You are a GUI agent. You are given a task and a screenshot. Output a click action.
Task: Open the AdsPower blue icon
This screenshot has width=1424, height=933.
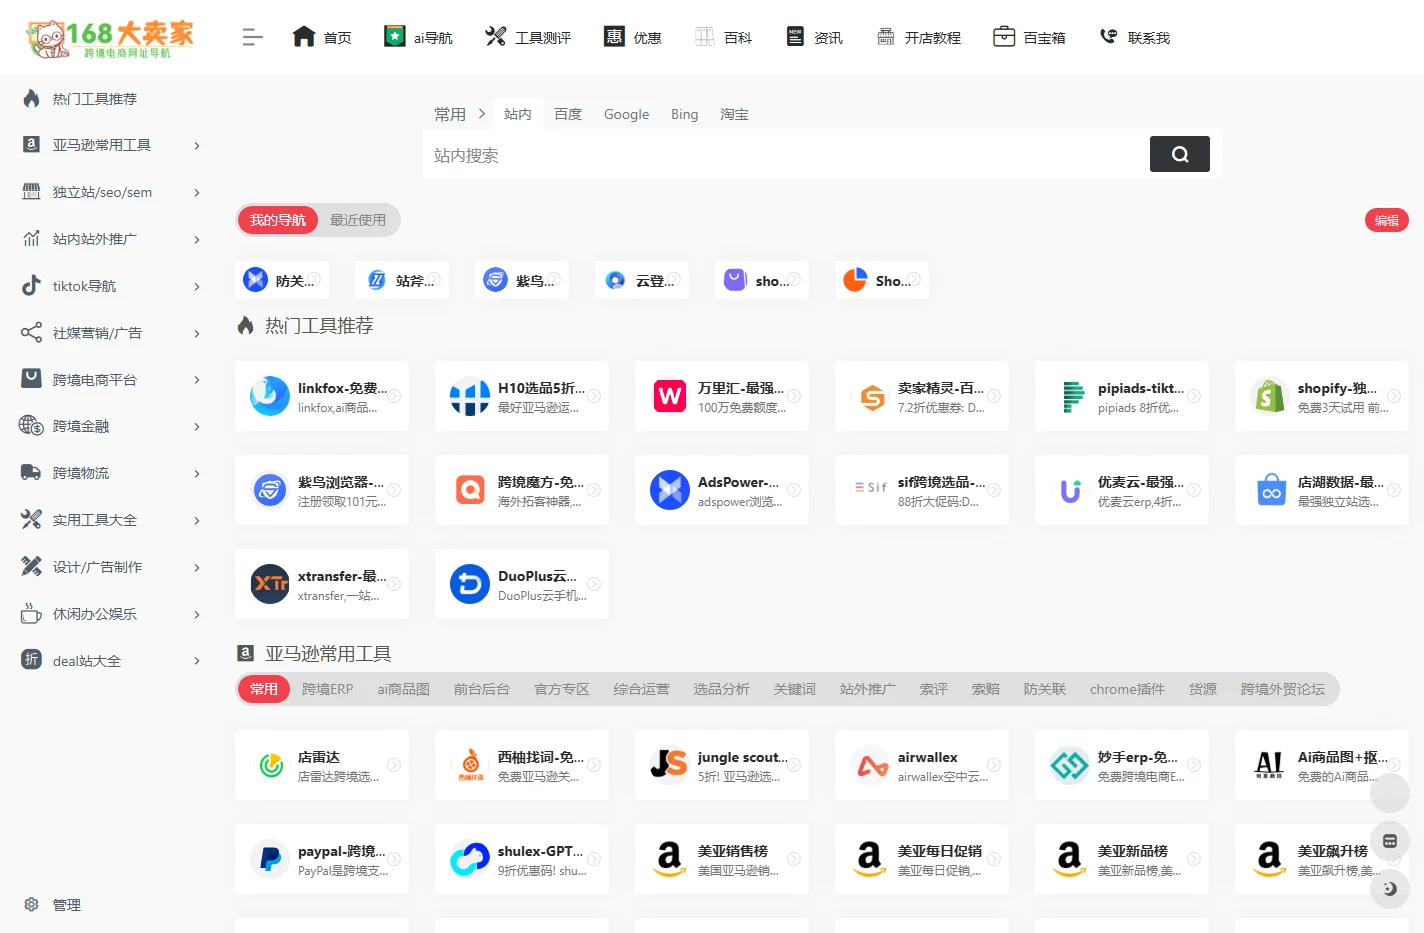670,490
